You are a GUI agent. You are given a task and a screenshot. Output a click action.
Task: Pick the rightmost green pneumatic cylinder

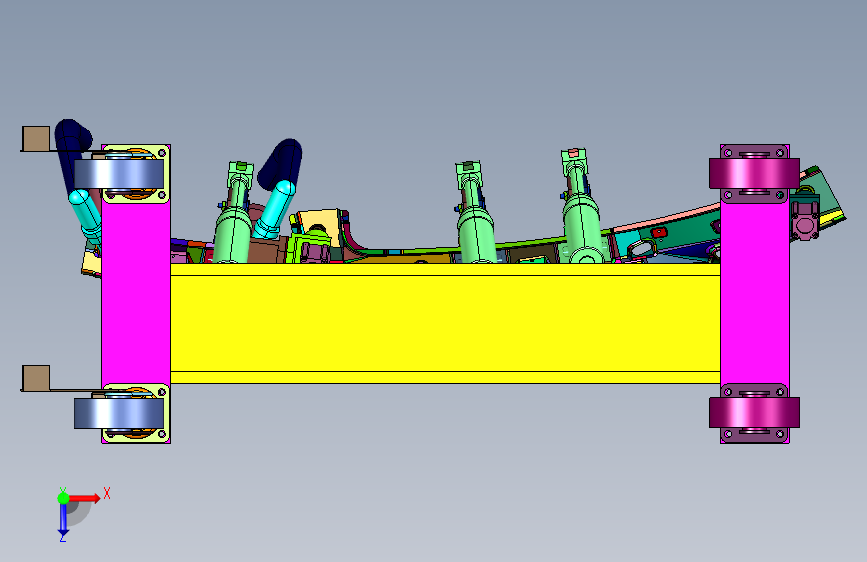[582, 206]
